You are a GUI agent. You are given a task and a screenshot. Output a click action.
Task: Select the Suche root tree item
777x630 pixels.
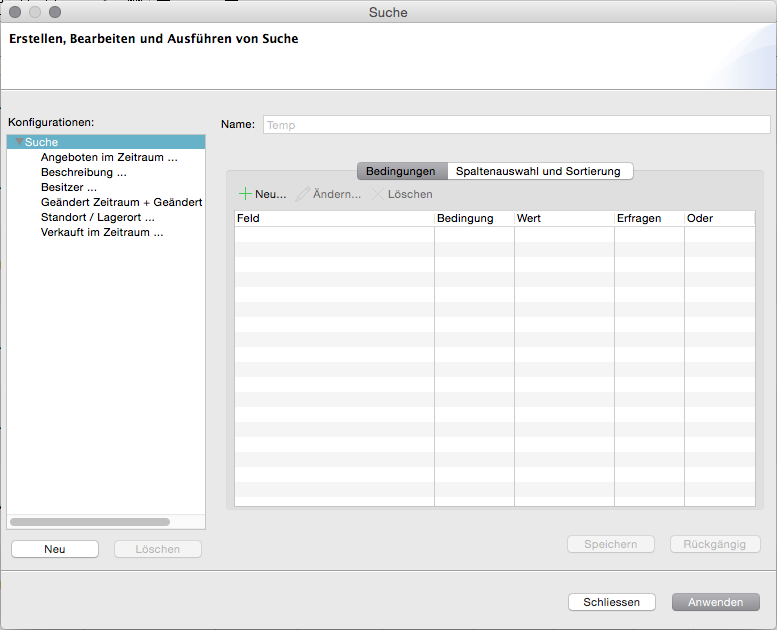click(x=106, y=142)
